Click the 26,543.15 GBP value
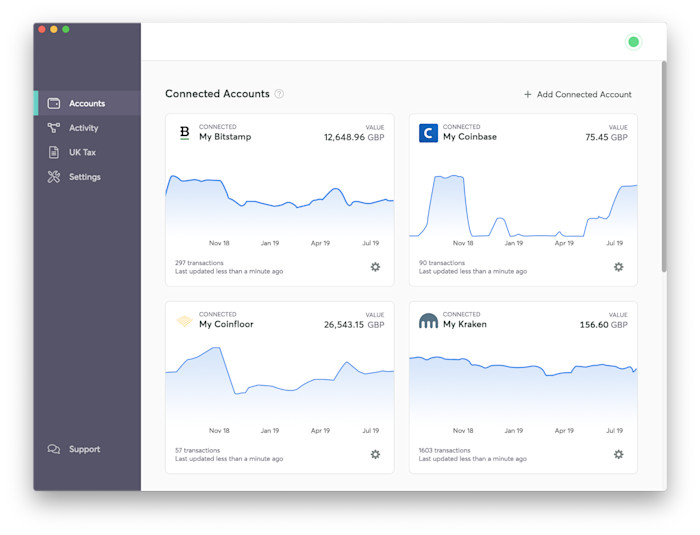 point(354,325)
